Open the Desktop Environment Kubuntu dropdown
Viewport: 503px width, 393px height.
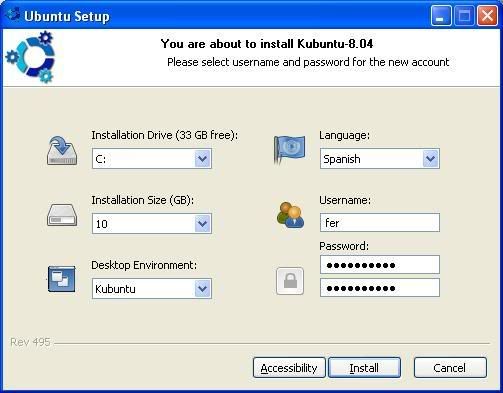pyautogui.click(x=152, y=288)
